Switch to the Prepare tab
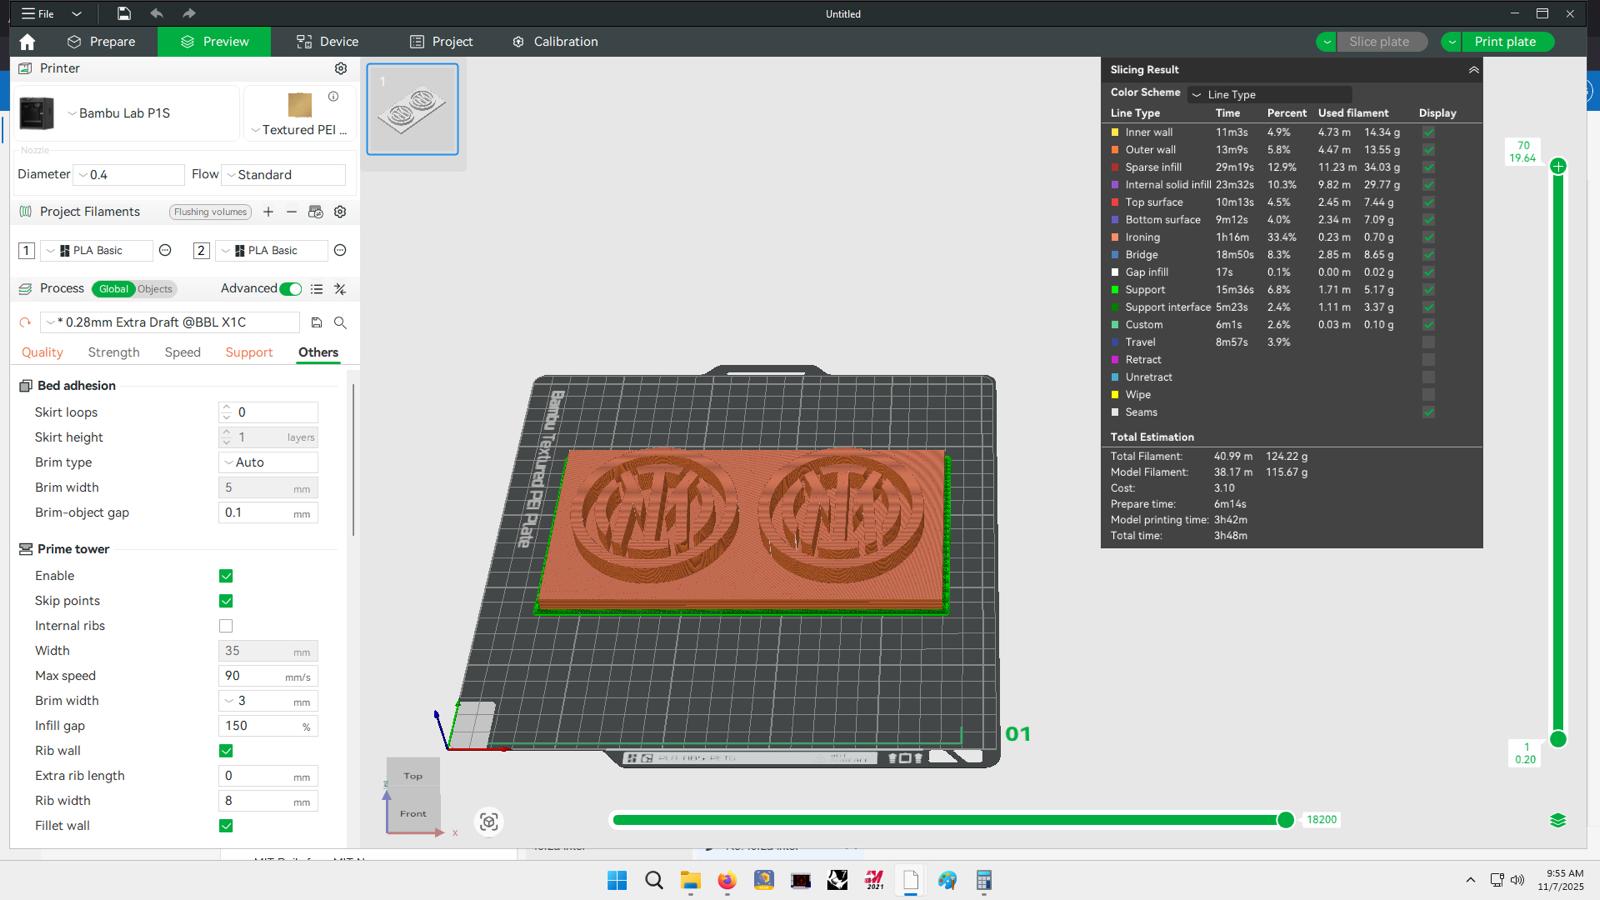 (101, 42)
